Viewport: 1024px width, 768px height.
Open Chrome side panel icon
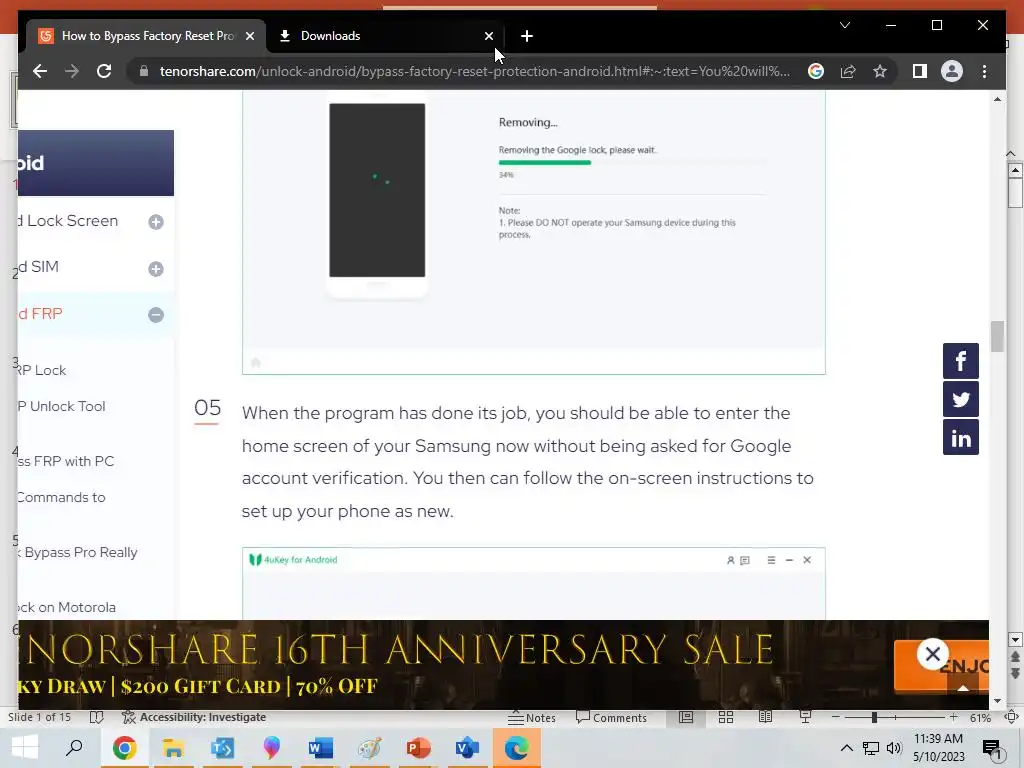[920, 71]
